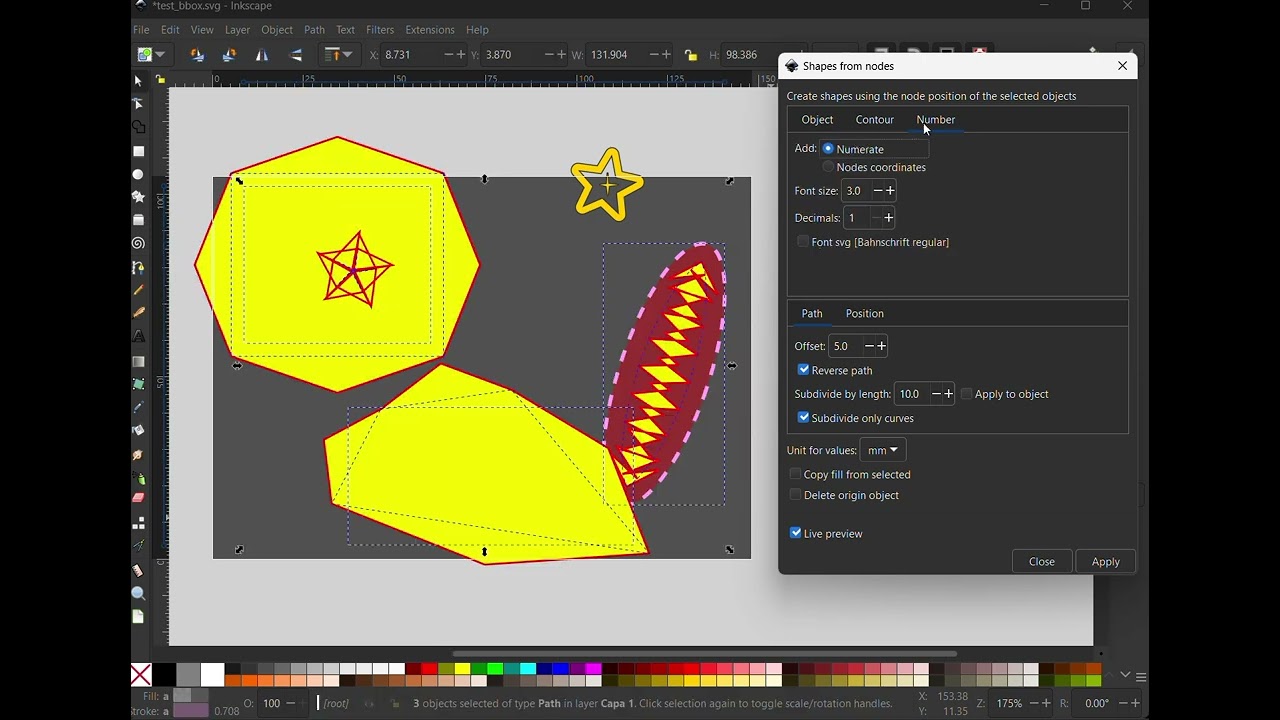Image resolution: width=1280 pixels, height=720 pixels.
Task: Rotate selection 90° counter-clockwise
Action: [197, 55]
